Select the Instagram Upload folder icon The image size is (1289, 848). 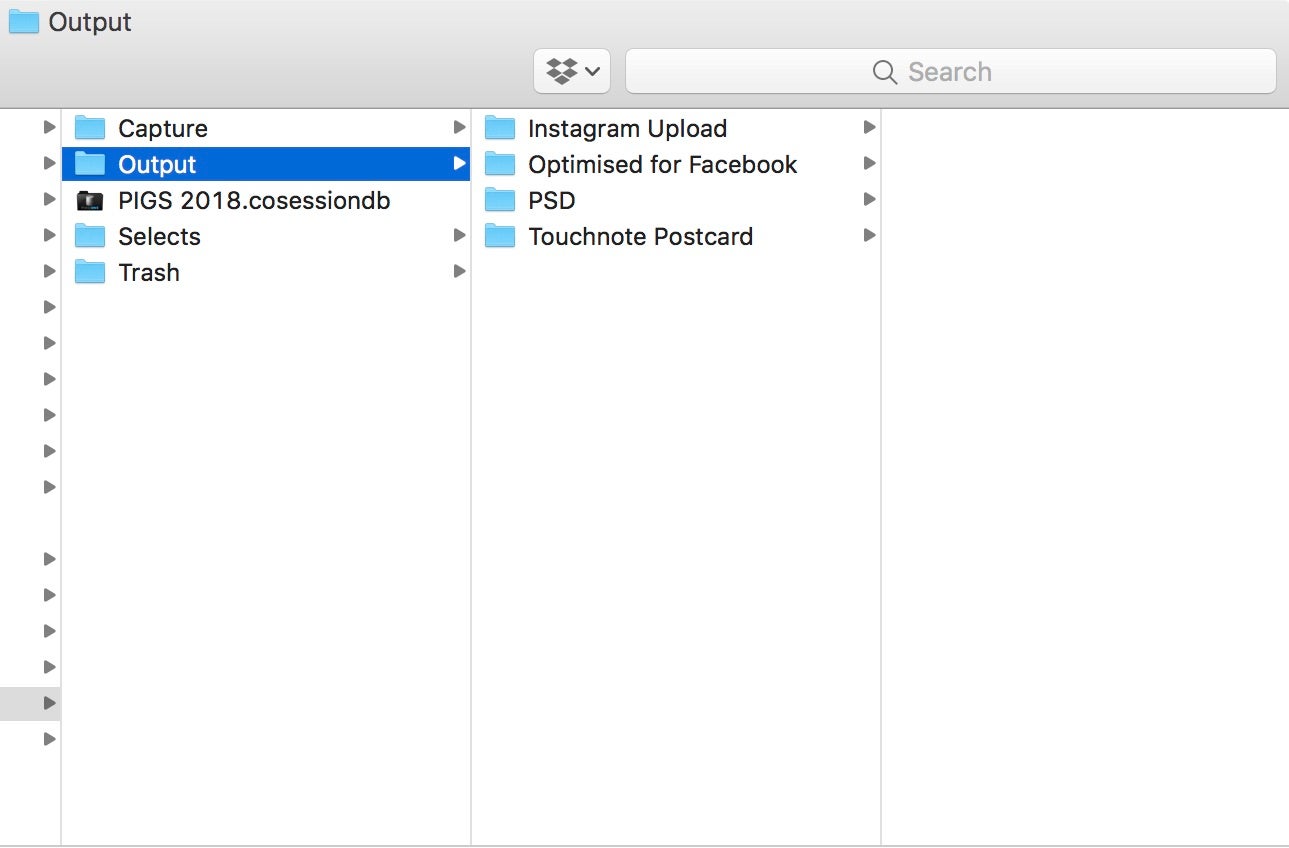point(500,128)
